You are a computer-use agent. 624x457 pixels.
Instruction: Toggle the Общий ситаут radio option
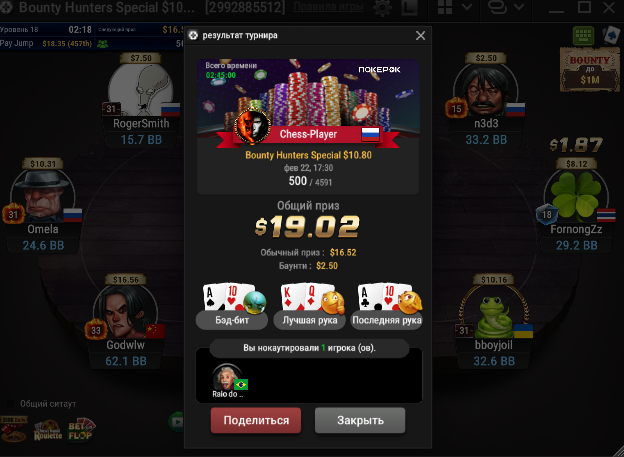(x=11, y=404)
